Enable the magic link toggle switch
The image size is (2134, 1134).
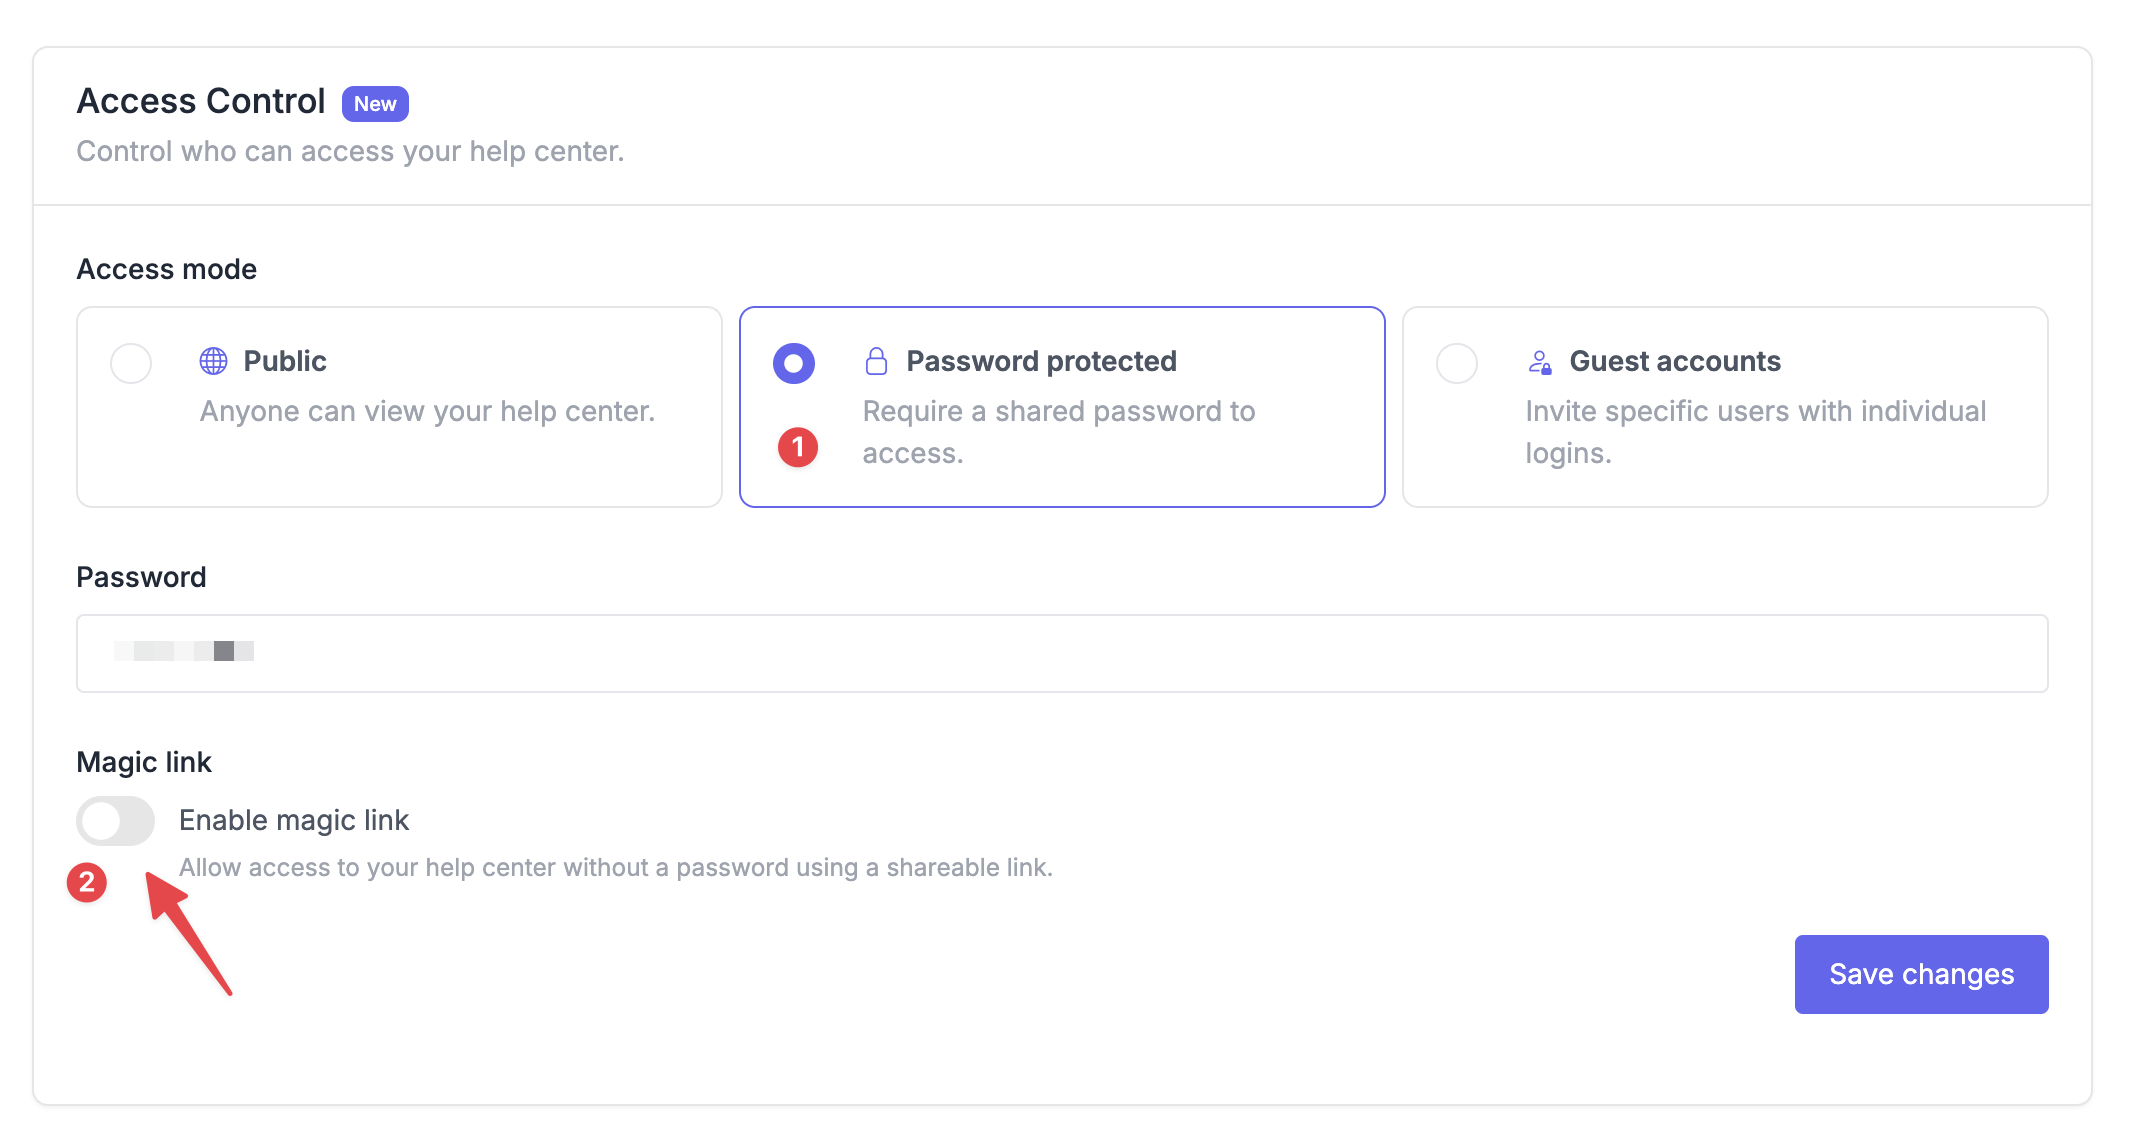point(116,821)
